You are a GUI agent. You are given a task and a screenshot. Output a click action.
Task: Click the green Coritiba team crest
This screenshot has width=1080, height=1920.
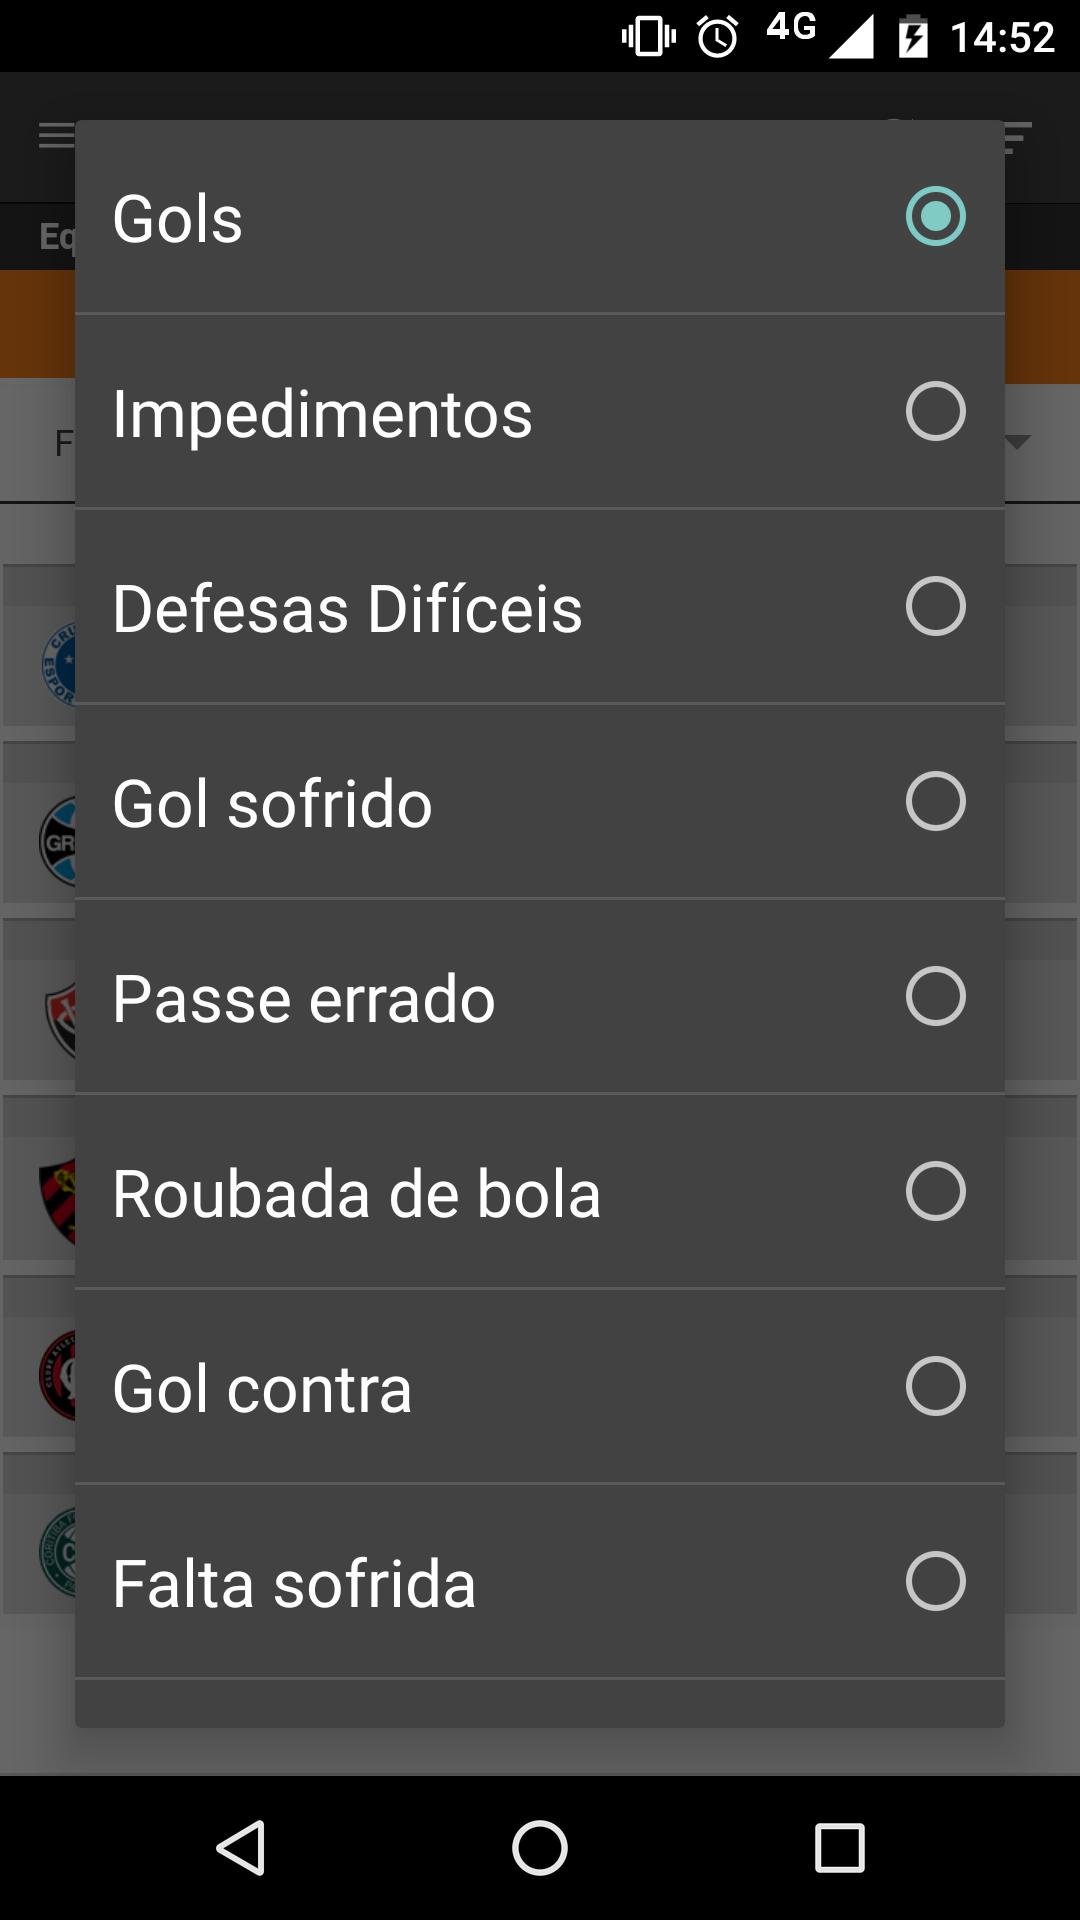(x=57, y=1553)
